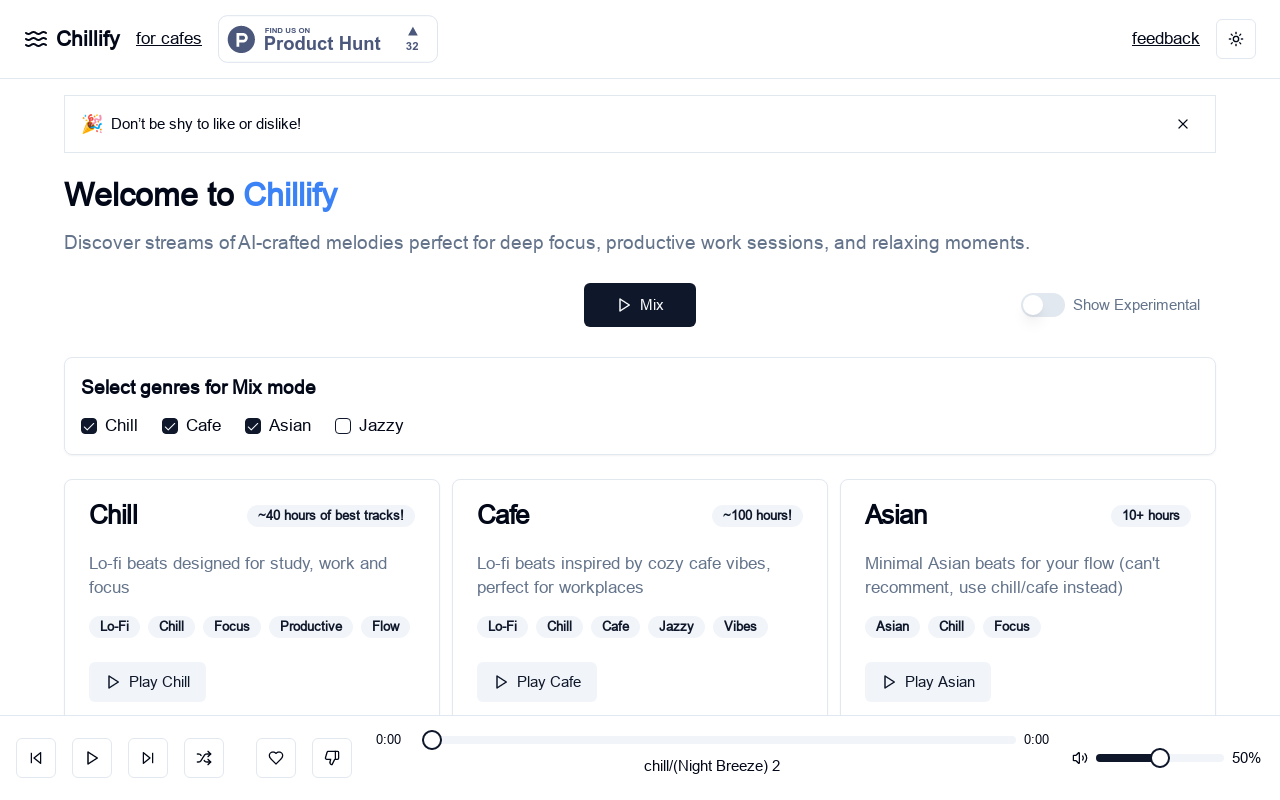Dislike the track with thumbs-down icon
Viewport: 1280px width, 800px height.
point(332,758)
